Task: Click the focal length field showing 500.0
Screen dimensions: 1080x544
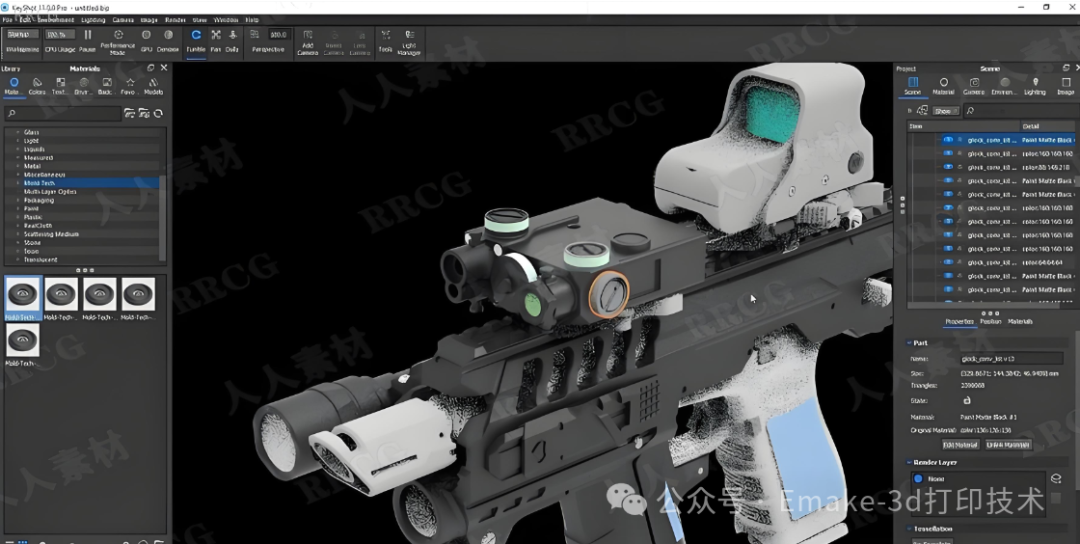Action: (x=278, y=34)
